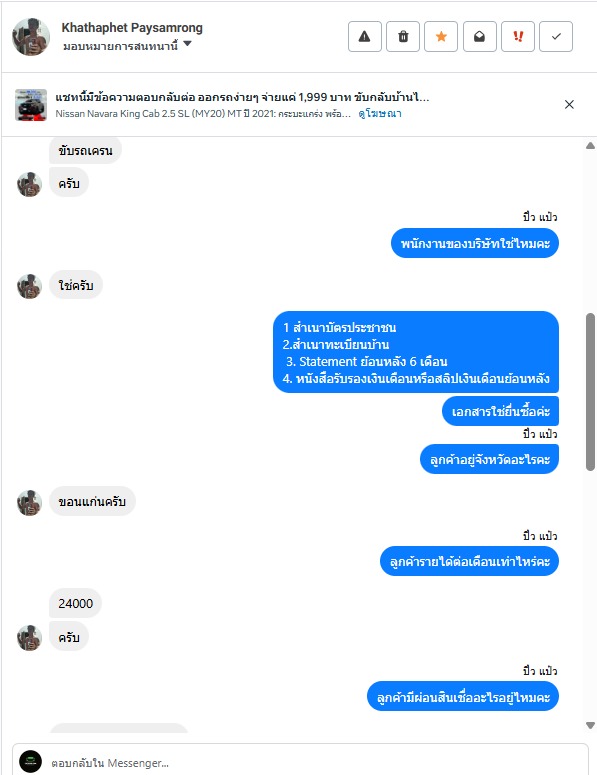Open the ดูโฆษณา link
This screenshot has width=597, height=775.
380,114
